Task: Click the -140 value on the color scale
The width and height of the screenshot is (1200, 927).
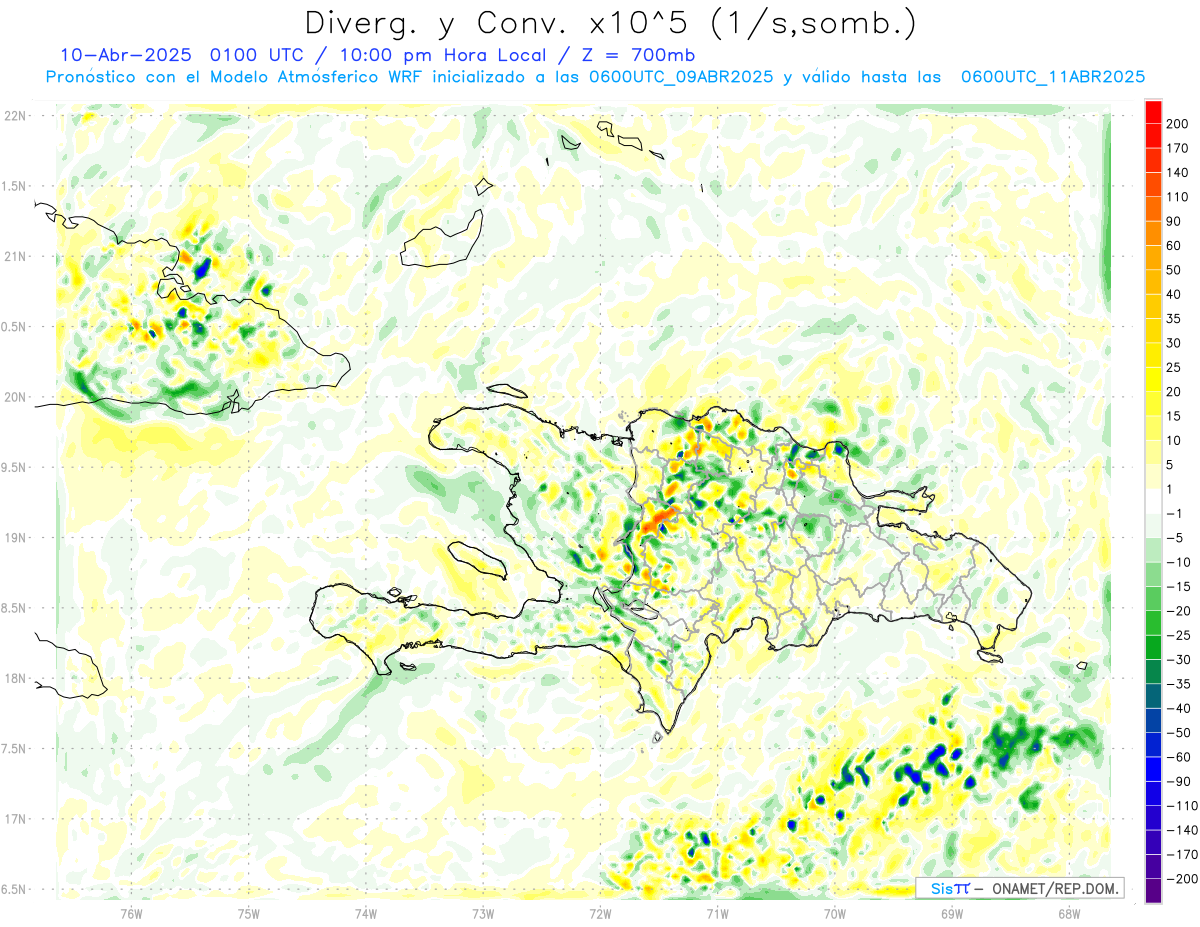Action: click(x=1181, y=830)
